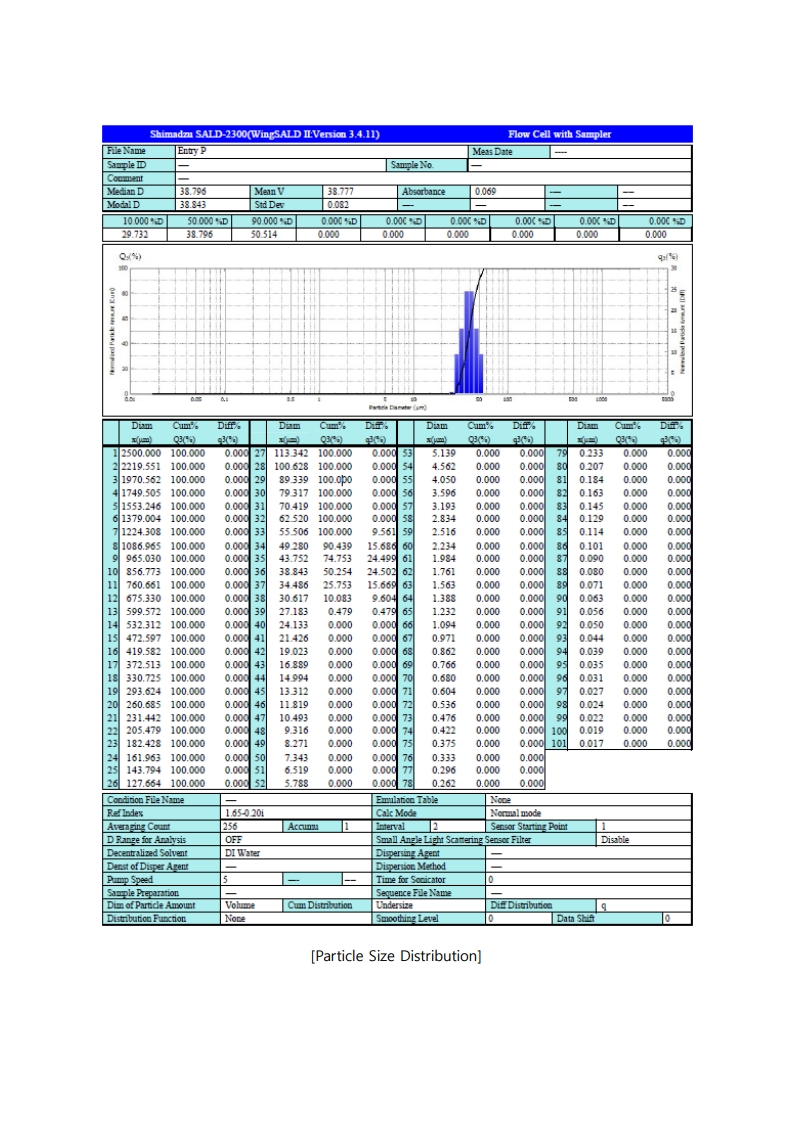Viewport: 793px width, 1122px height.
Task: Select diameter 2500.000 in table row 1
Action: click(x=141, y=453)
